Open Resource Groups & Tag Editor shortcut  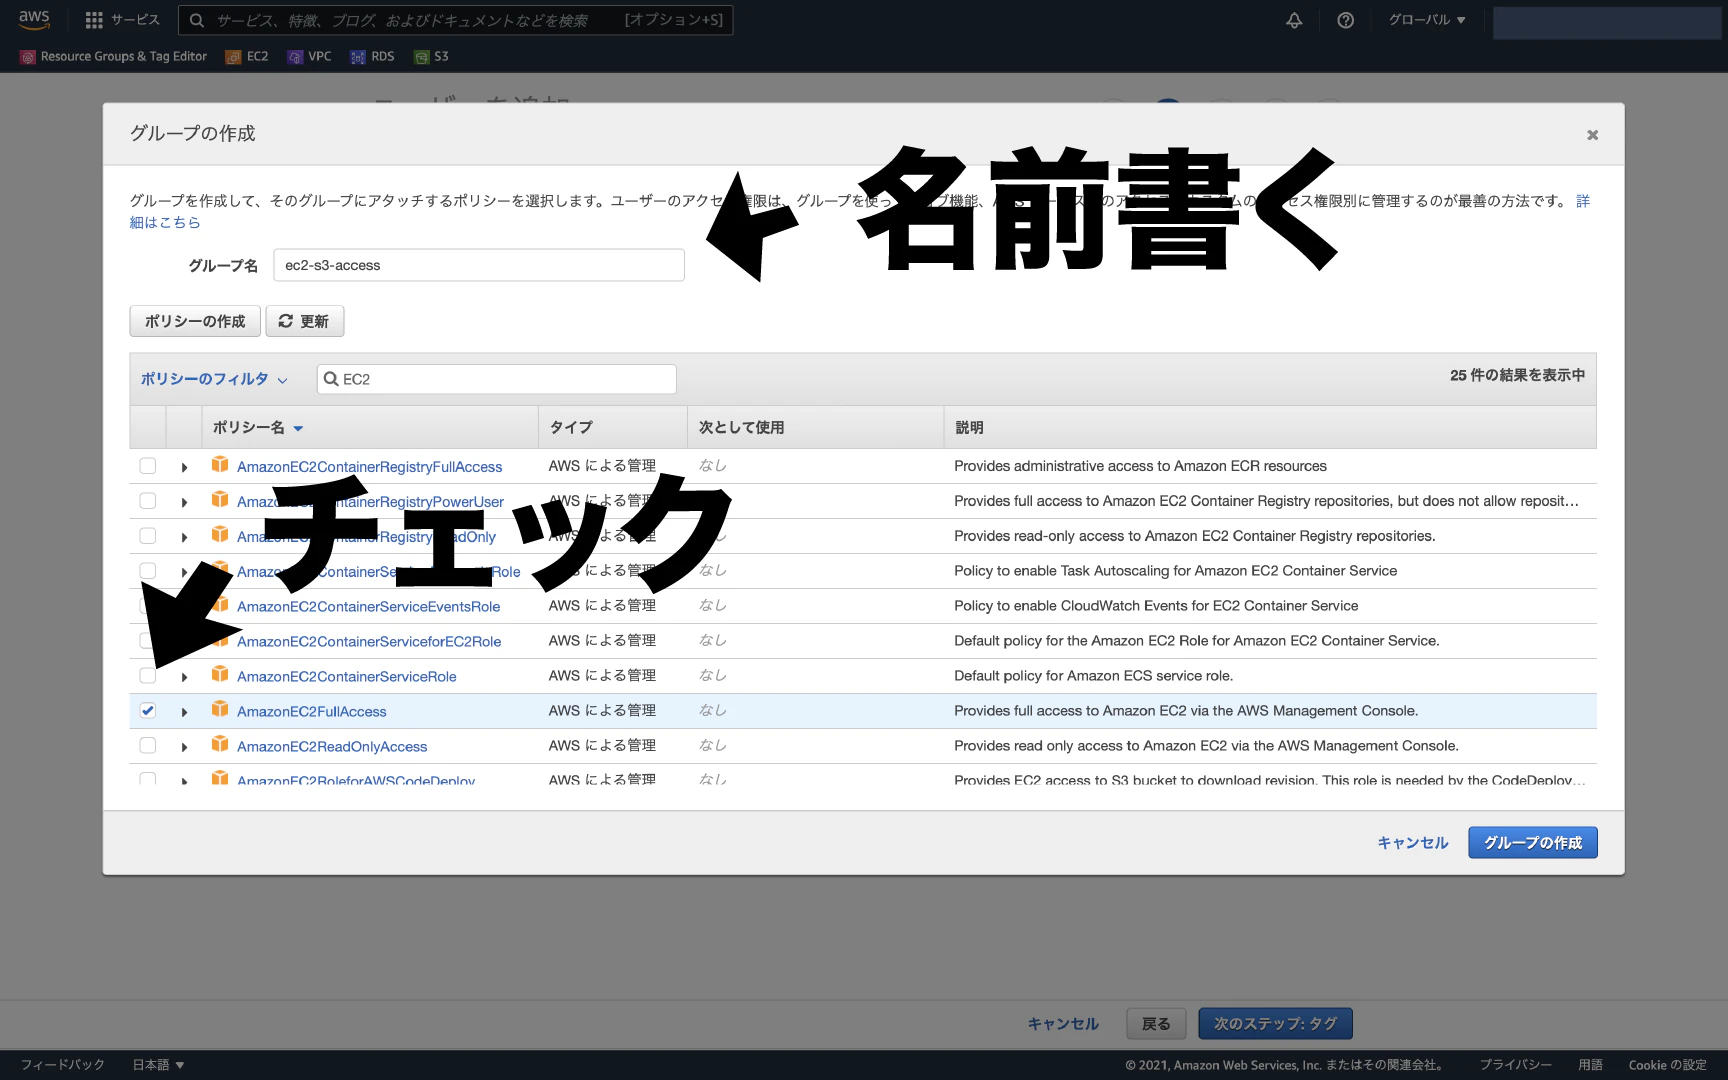[x=113, y=57]
